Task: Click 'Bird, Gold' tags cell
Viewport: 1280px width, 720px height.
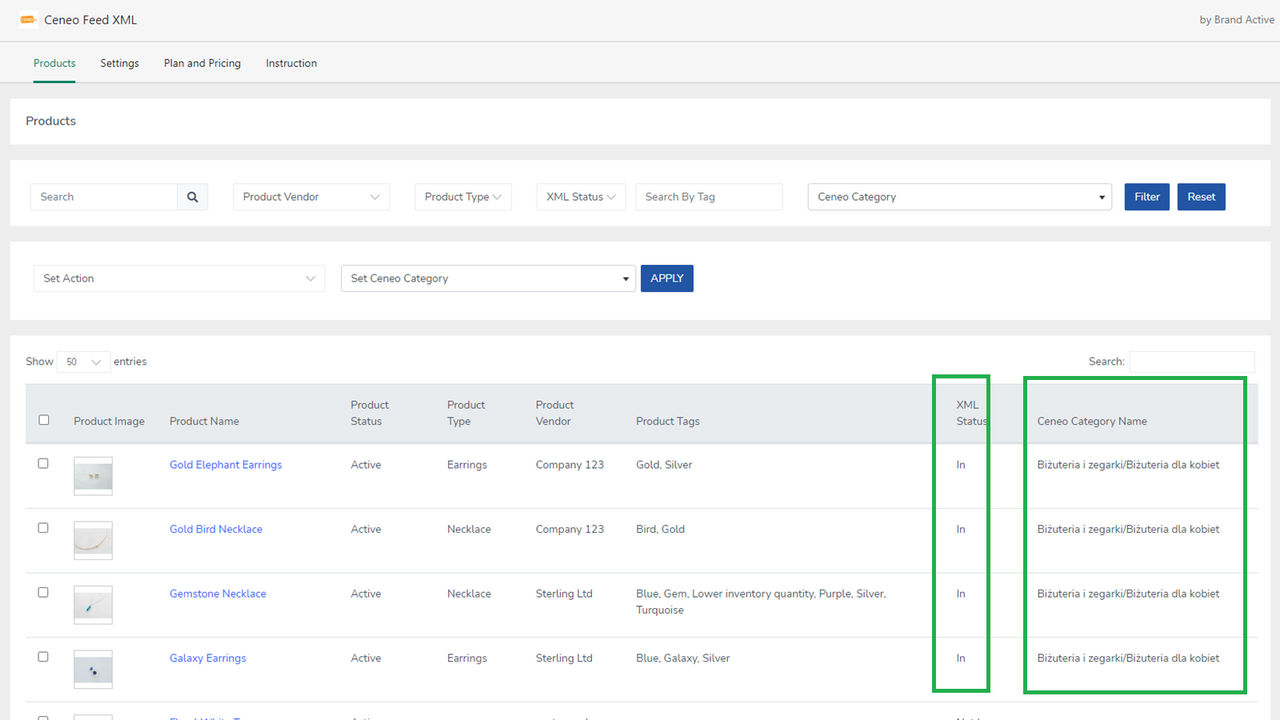Action: click(x=660, y=529)
